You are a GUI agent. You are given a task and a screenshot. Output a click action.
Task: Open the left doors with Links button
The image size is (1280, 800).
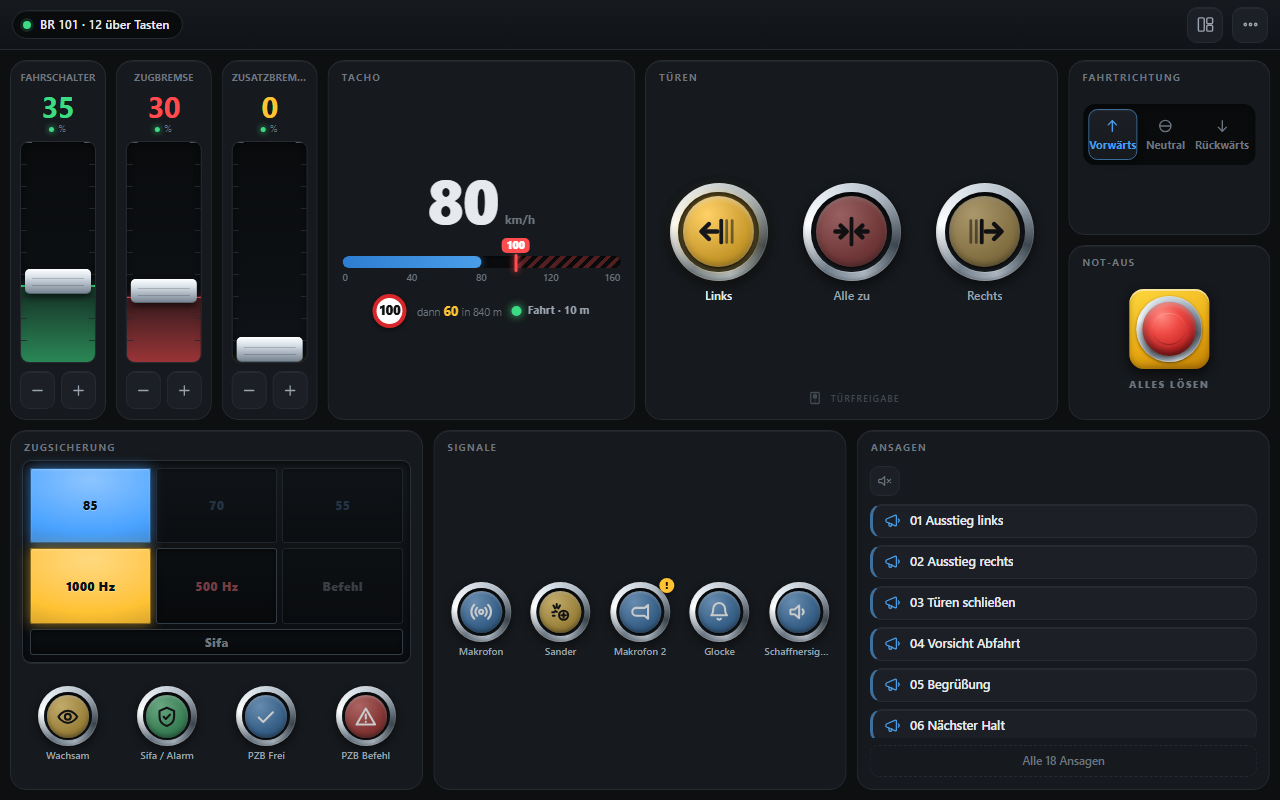click(718, 232)
